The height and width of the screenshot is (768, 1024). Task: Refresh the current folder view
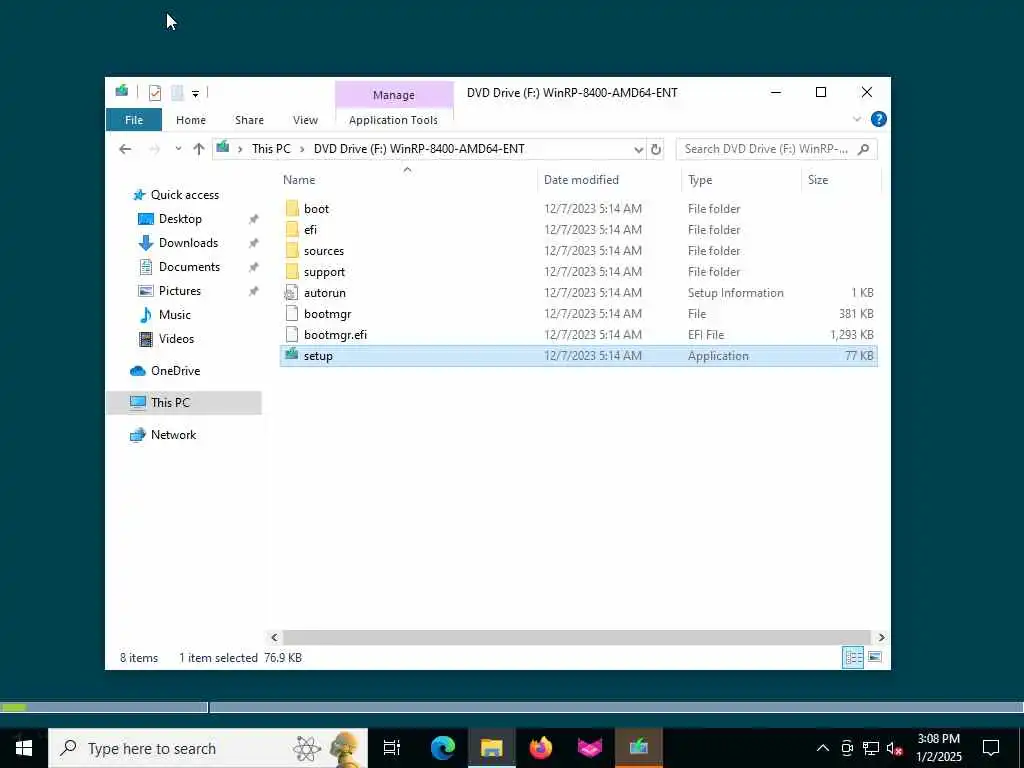[656, 150]
